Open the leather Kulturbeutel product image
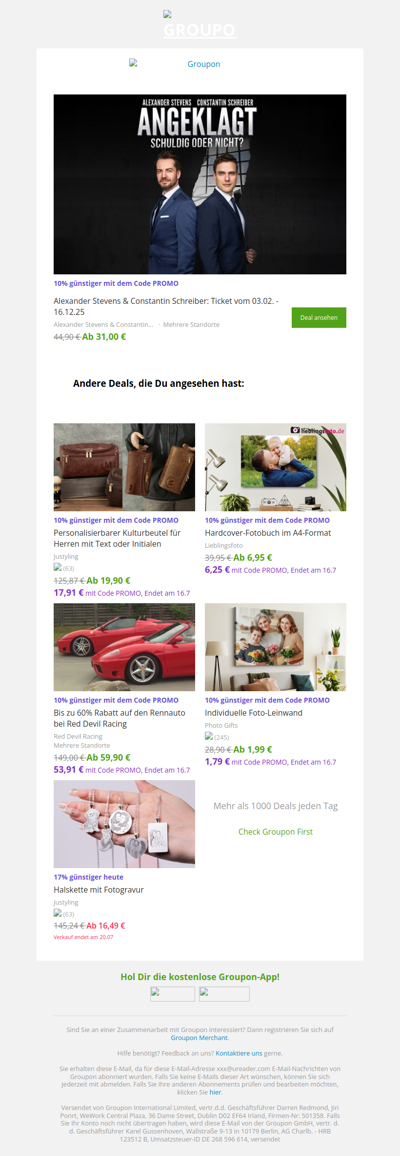Image resolution: width=400 pixels, height=1156 pixels. (x=124, y=467)
